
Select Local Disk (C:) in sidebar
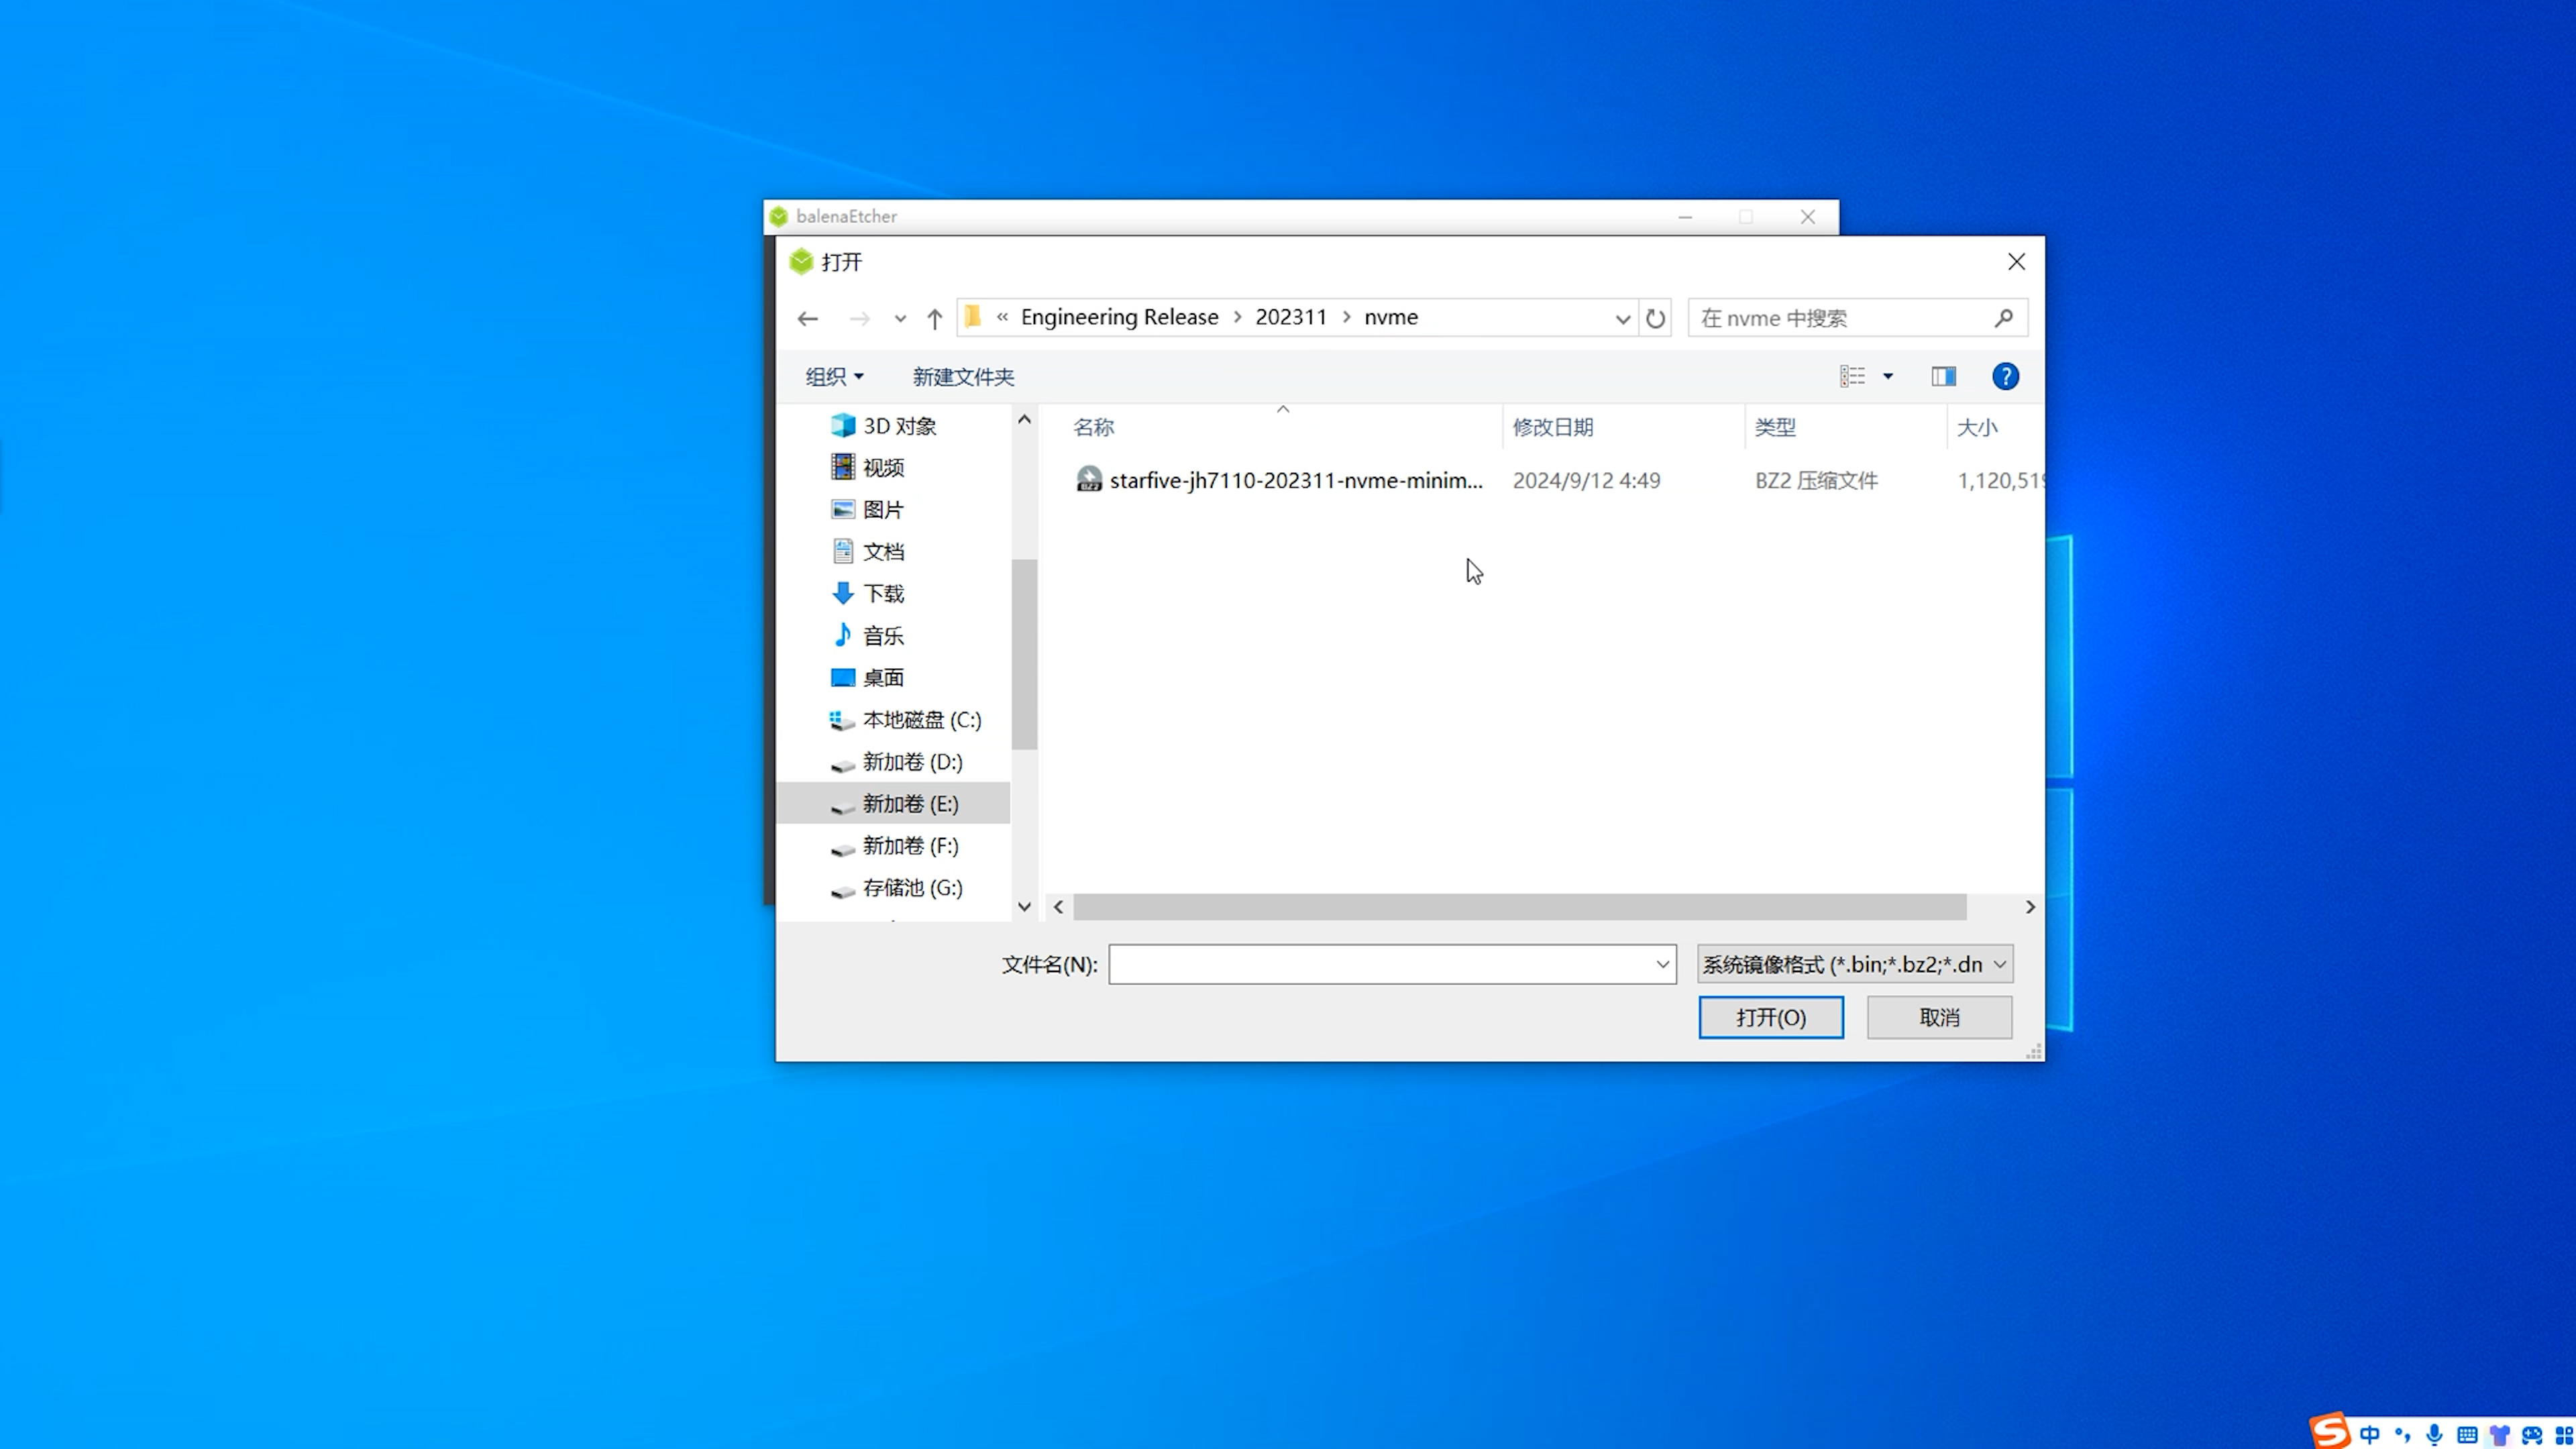[920, 720]
